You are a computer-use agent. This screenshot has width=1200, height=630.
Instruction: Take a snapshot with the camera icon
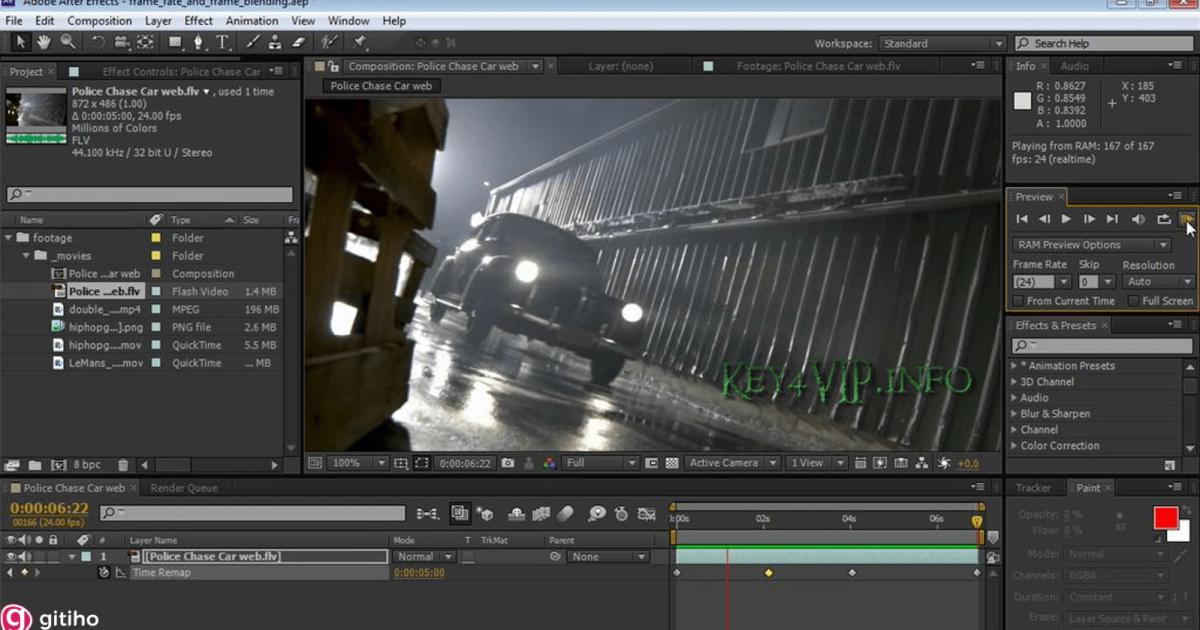coord(508,463)
